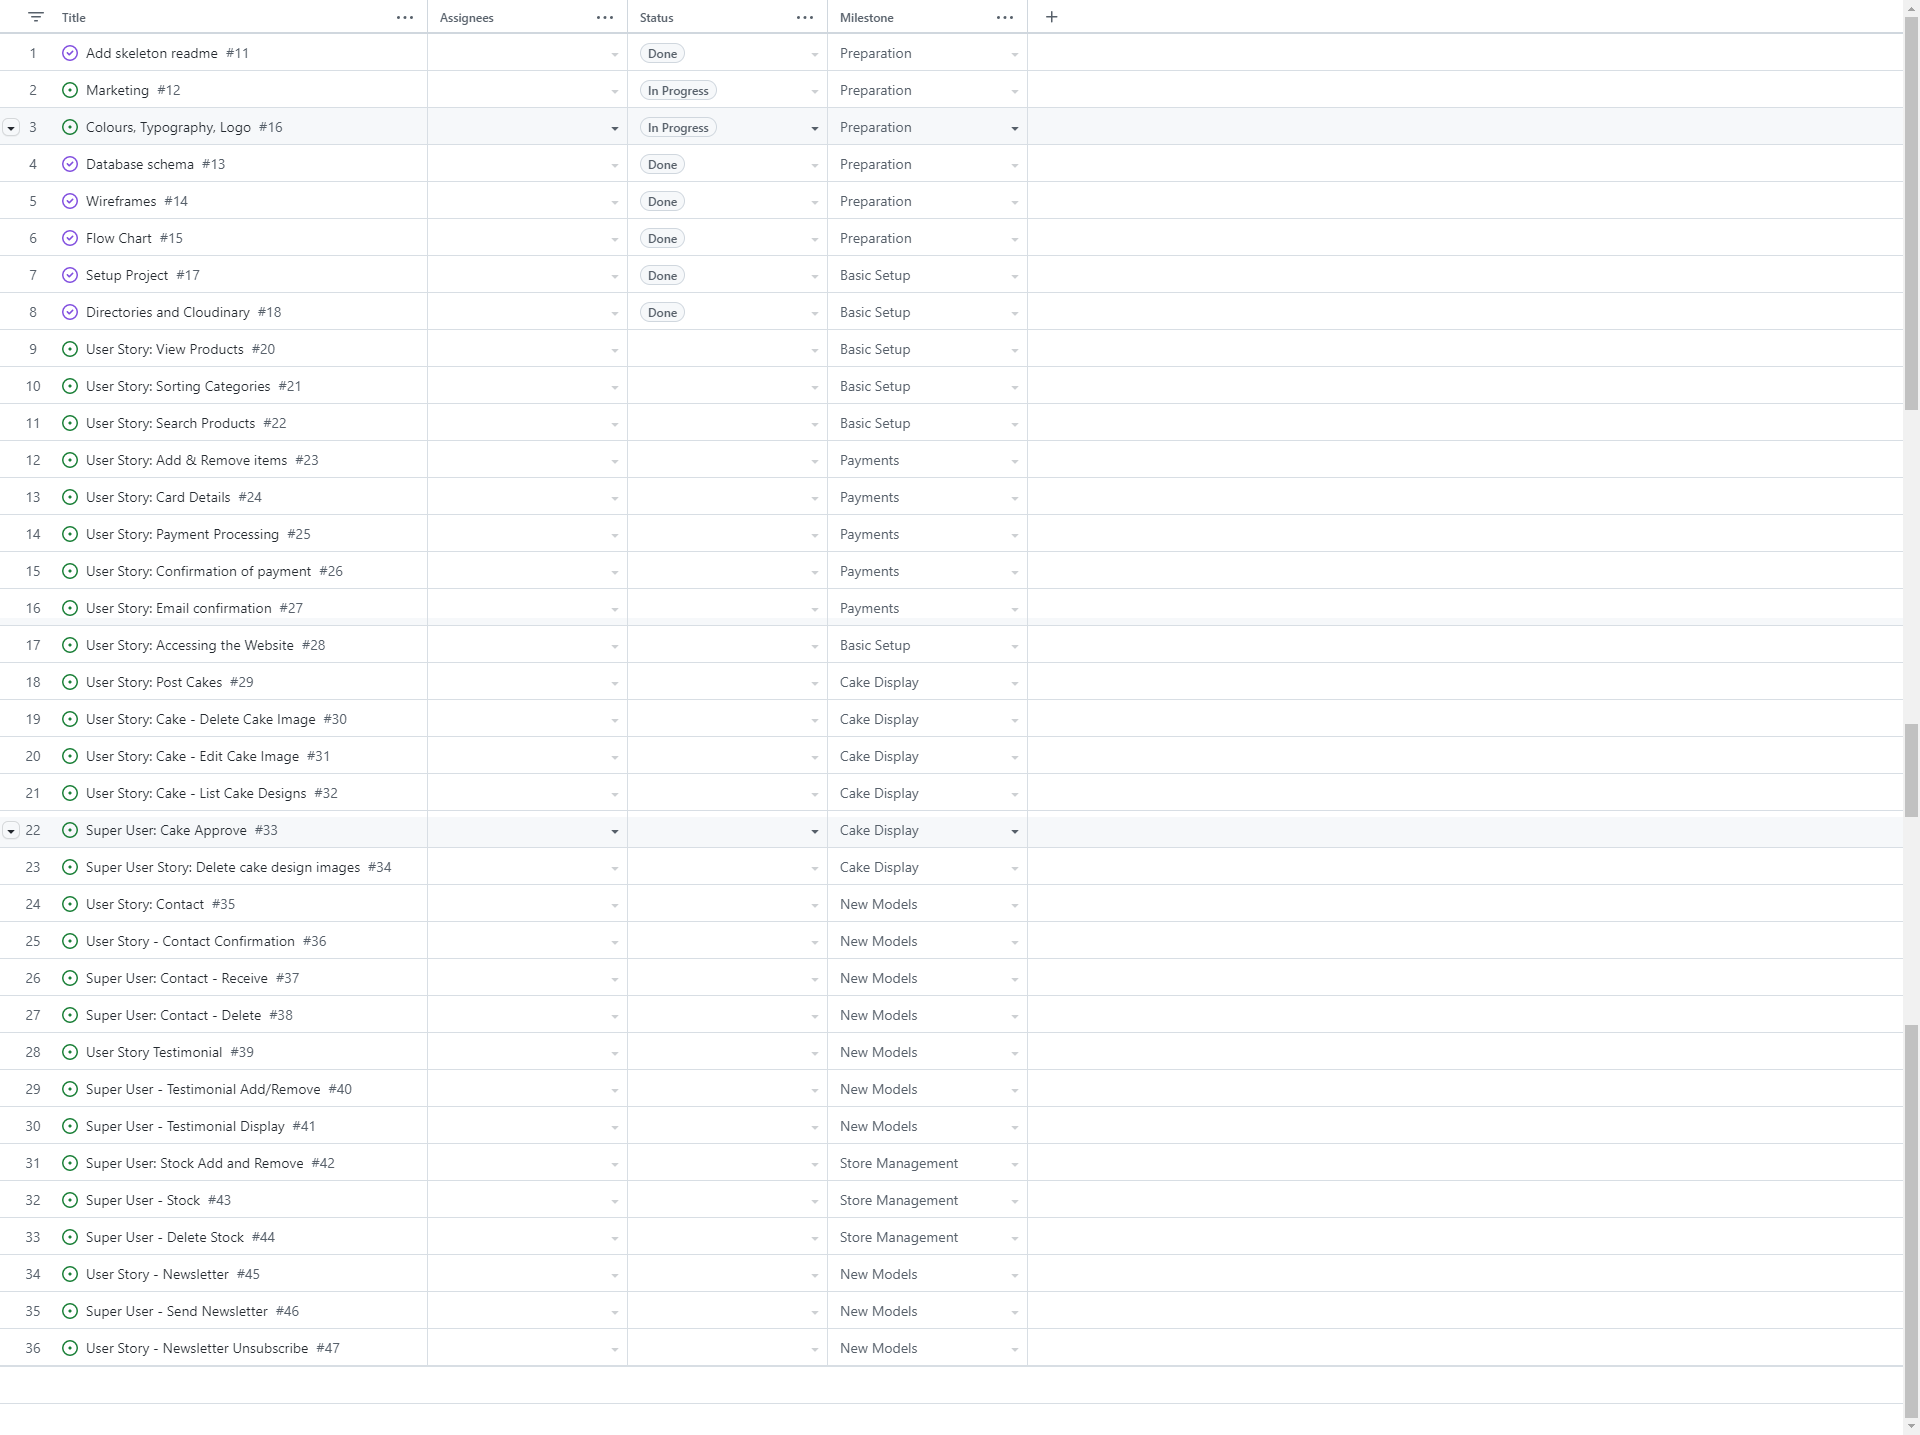Viewport: 1920px width, 1435px height.
Task: Open Assignees column options menu
Action: [605, 17]
